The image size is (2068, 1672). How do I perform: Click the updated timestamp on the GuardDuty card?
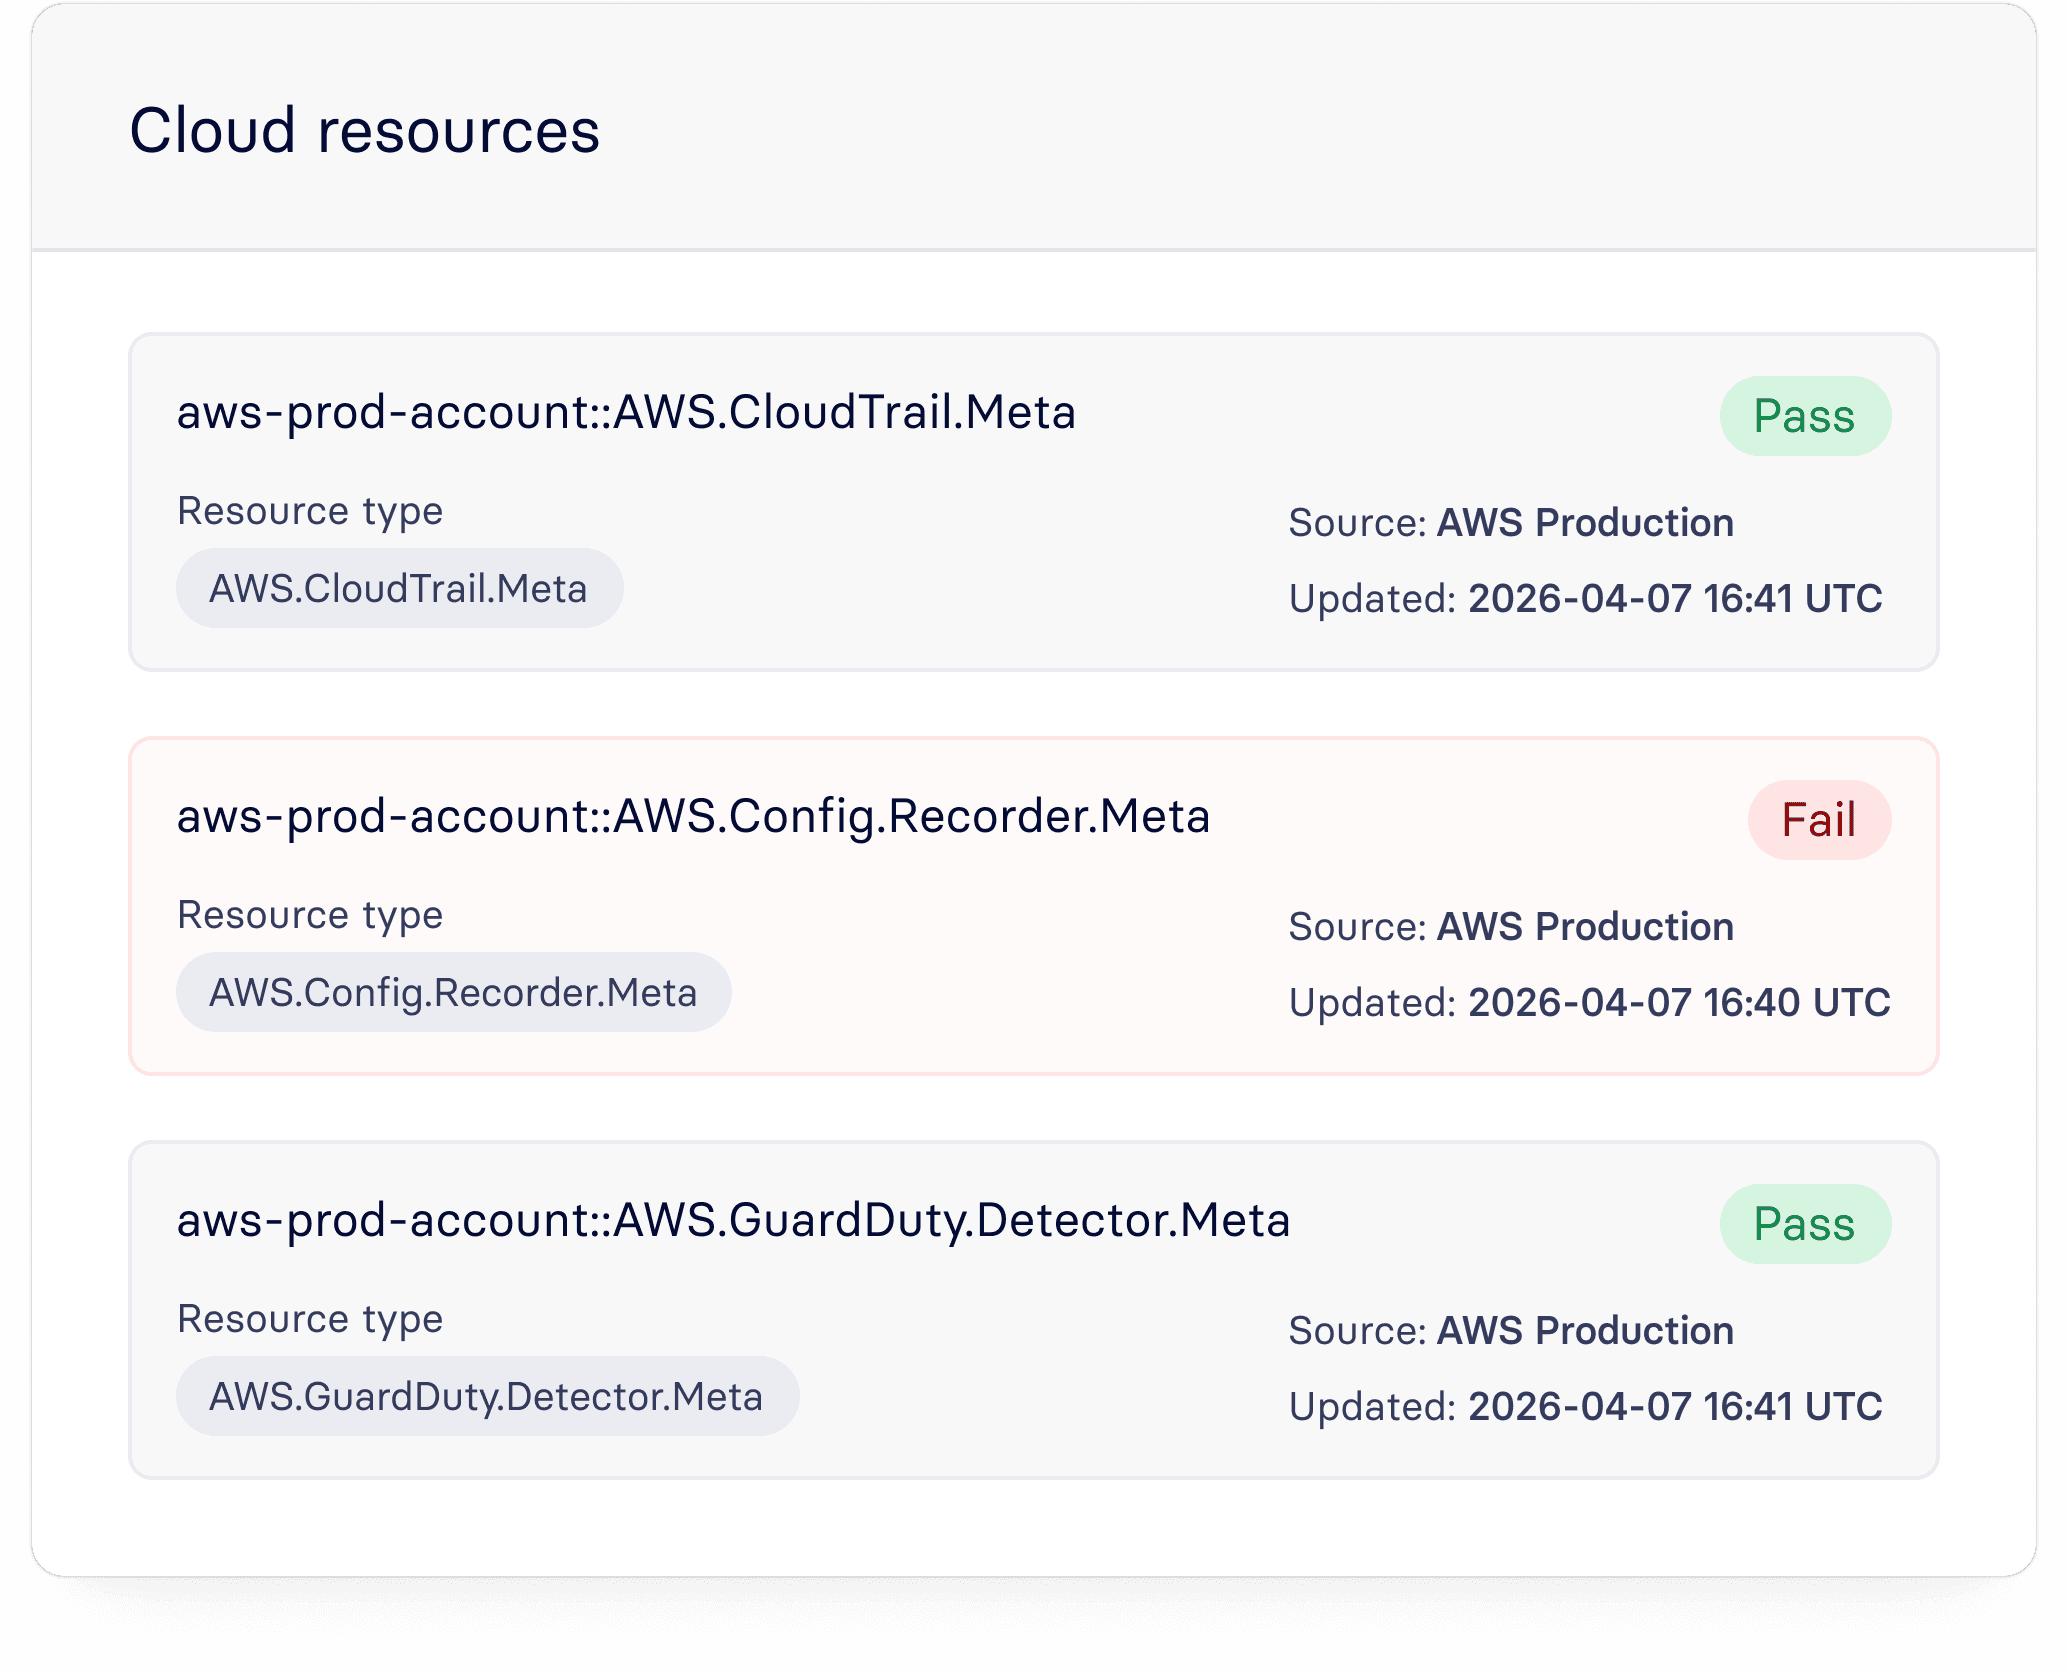tap(1674, 1407)
